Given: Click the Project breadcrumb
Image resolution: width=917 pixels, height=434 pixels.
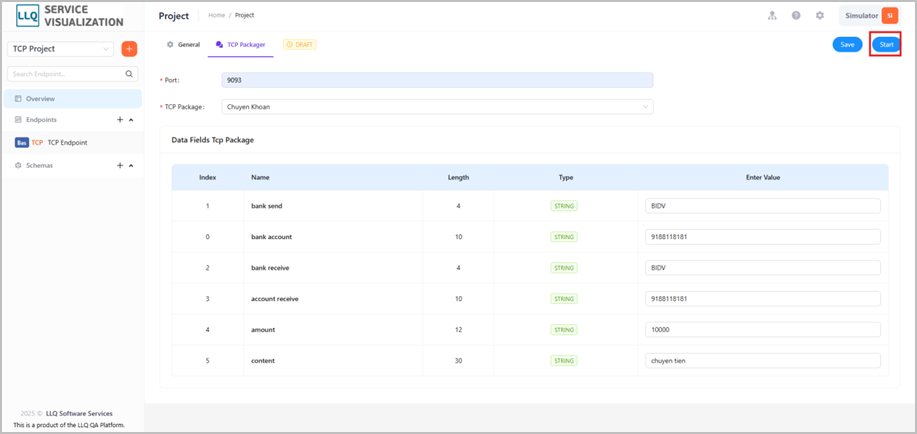Looking at the screenshot, I should pyautogui.click(x=244, y=15).
